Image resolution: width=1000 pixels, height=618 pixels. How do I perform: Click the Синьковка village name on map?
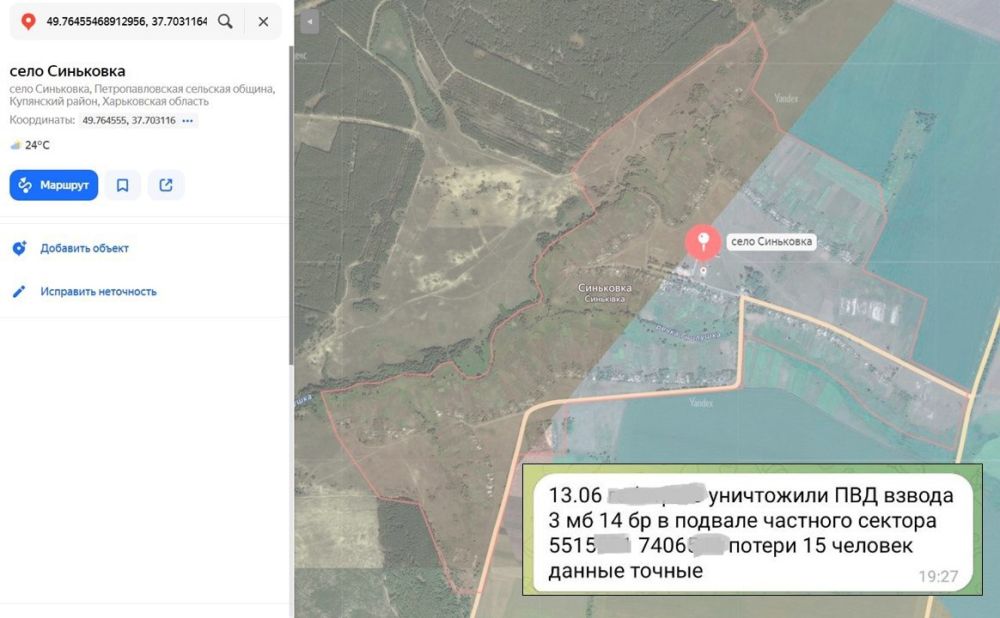(x=605, y=288)
